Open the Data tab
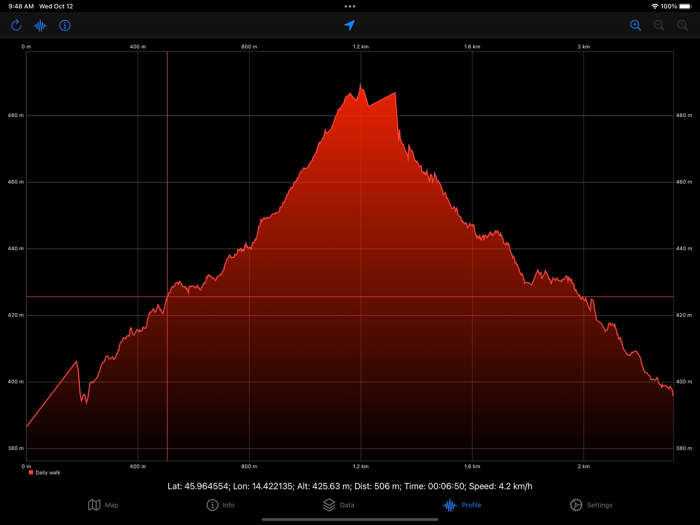 (338, 505)
